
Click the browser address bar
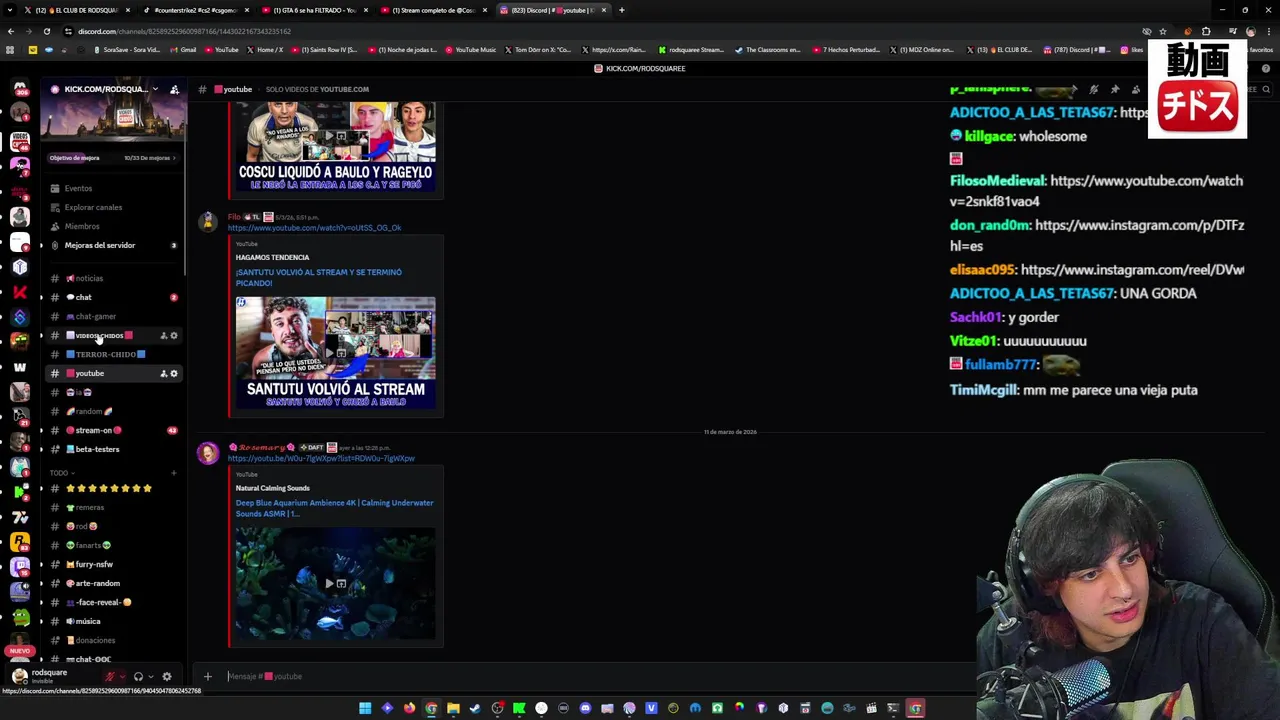[x=600, y=31]
